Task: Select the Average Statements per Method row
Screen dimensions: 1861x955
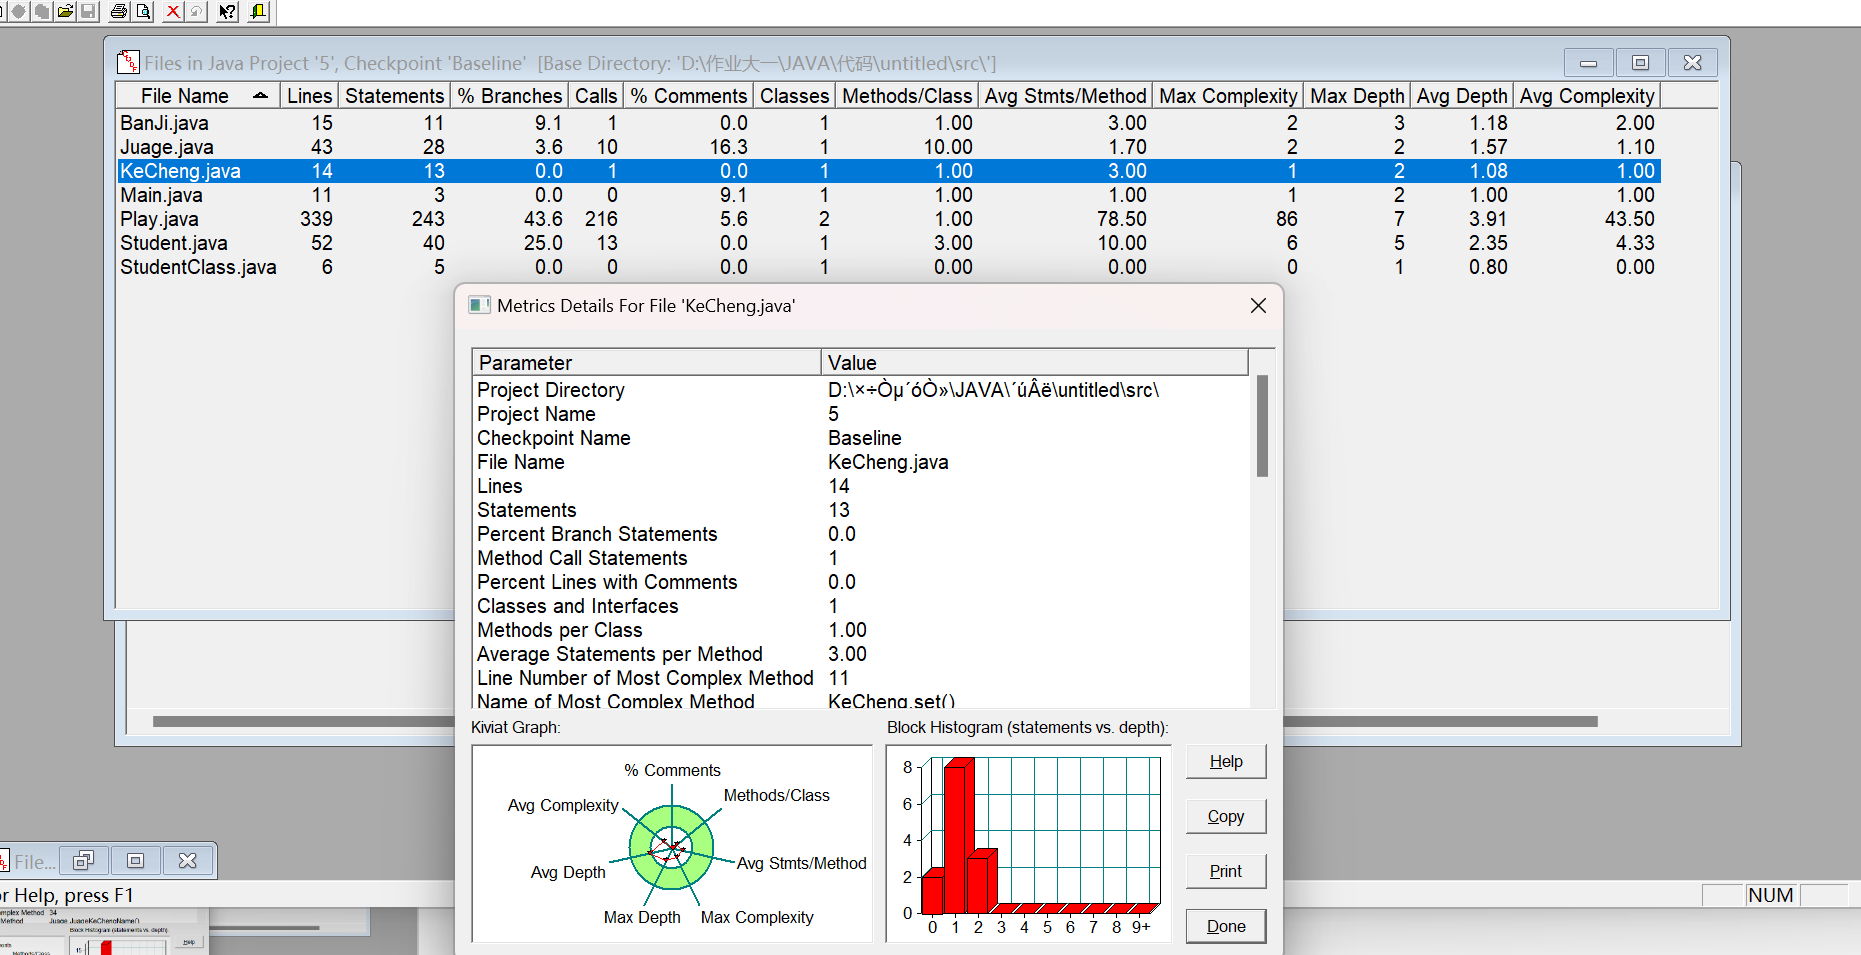Action: 861,654
